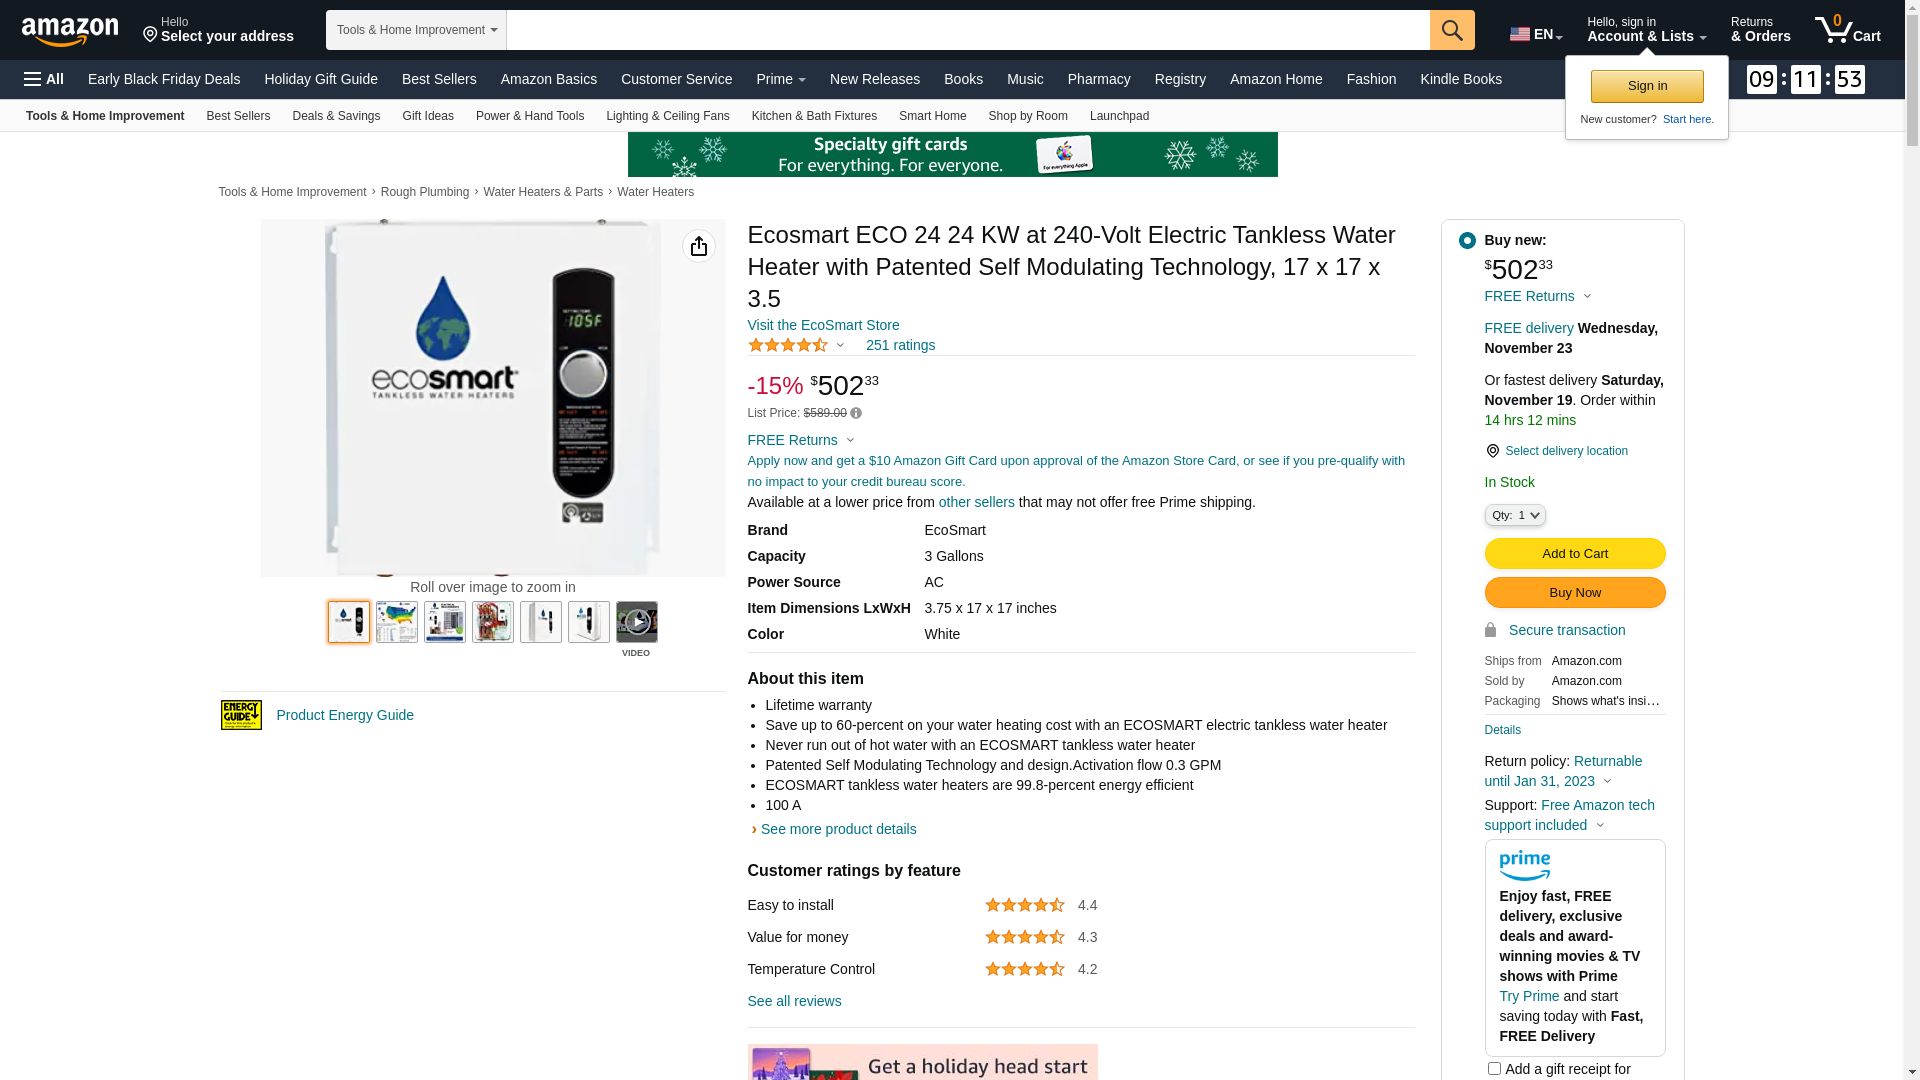Click the list price info icon
This screenshot has width=1920, height=1080.
(856, 413)
